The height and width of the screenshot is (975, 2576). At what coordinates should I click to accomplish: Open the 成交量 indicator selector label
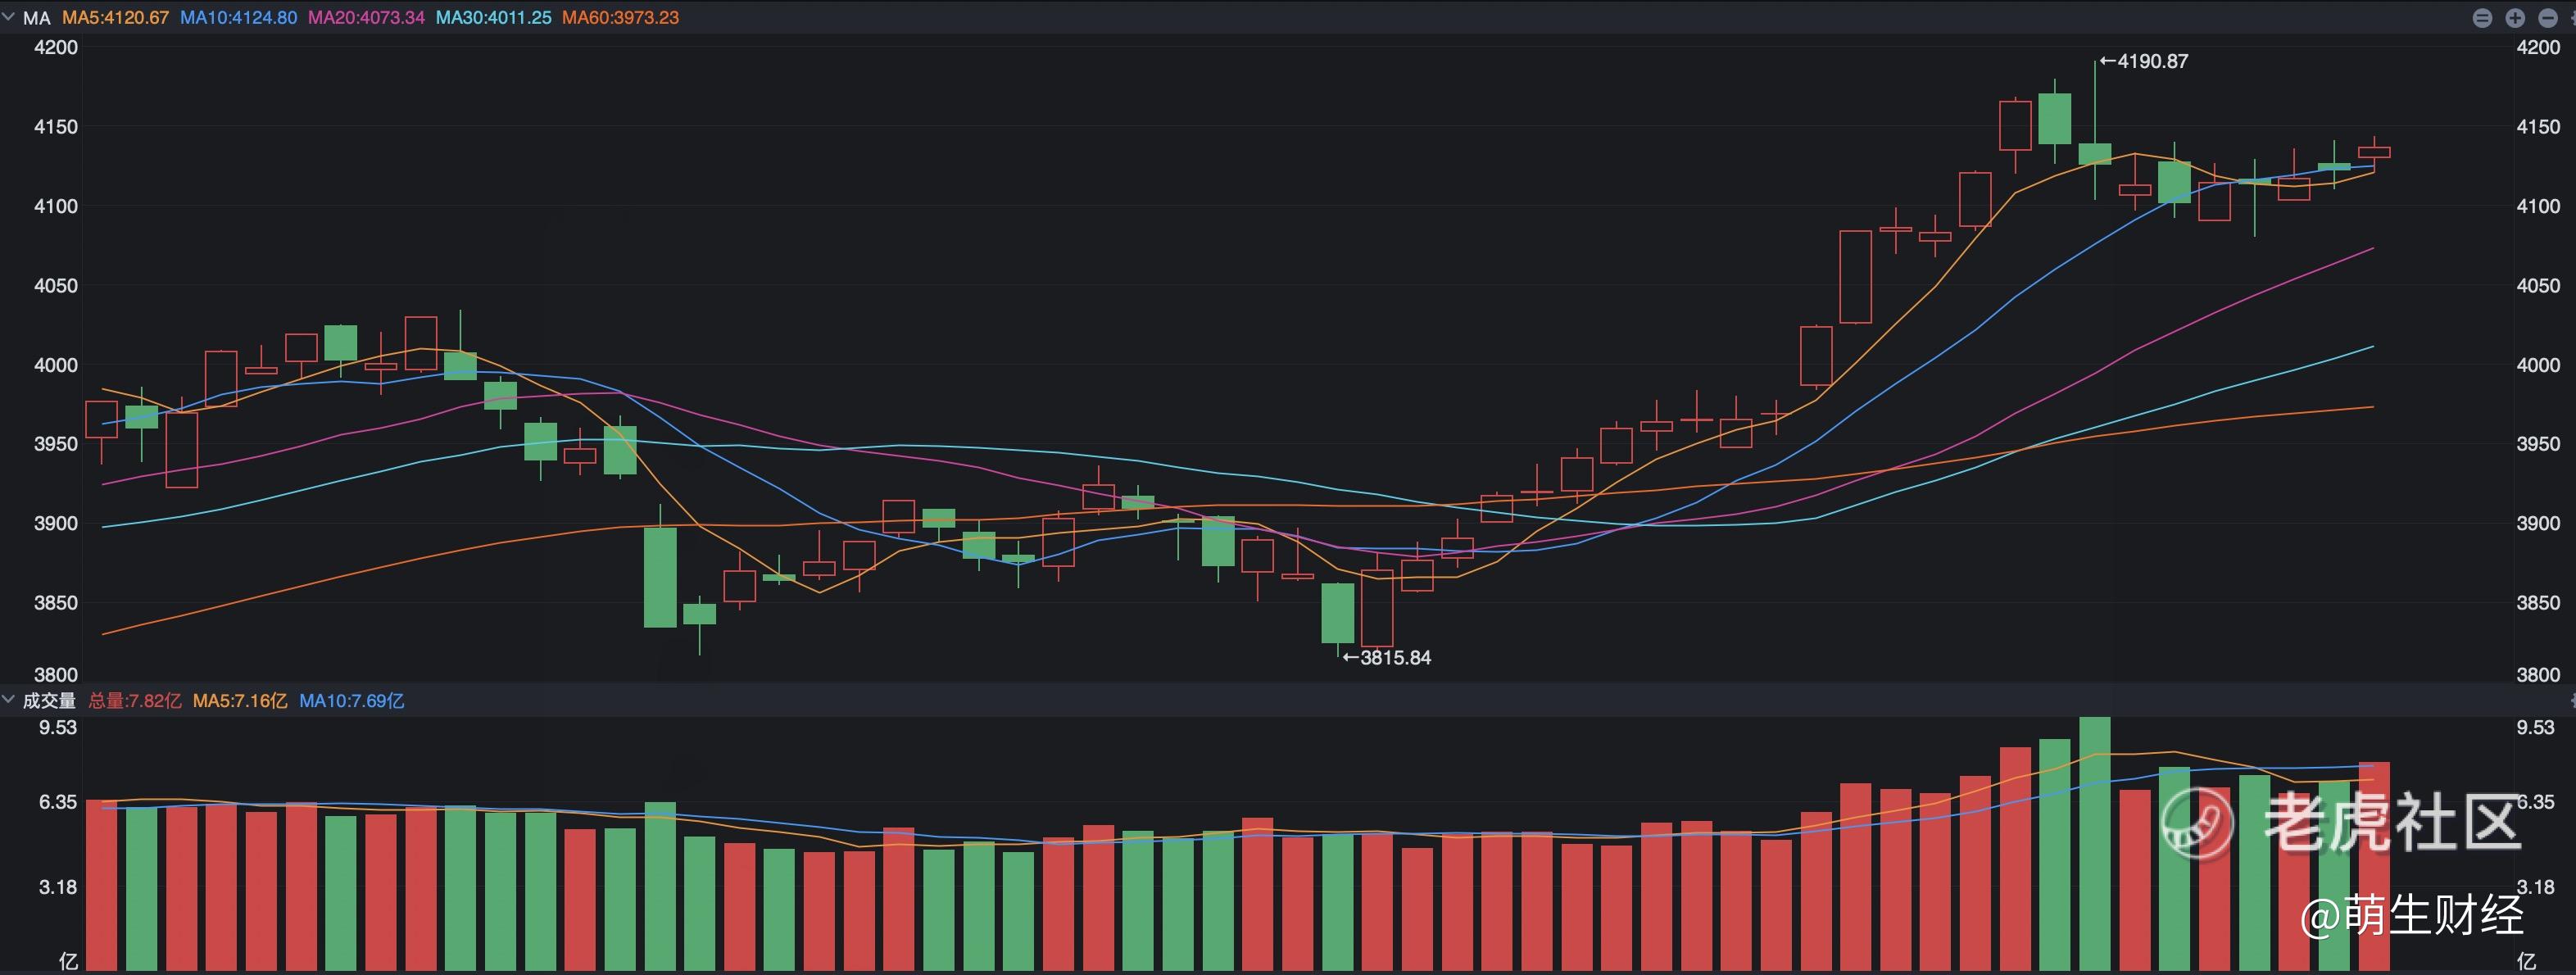point(49,701)
